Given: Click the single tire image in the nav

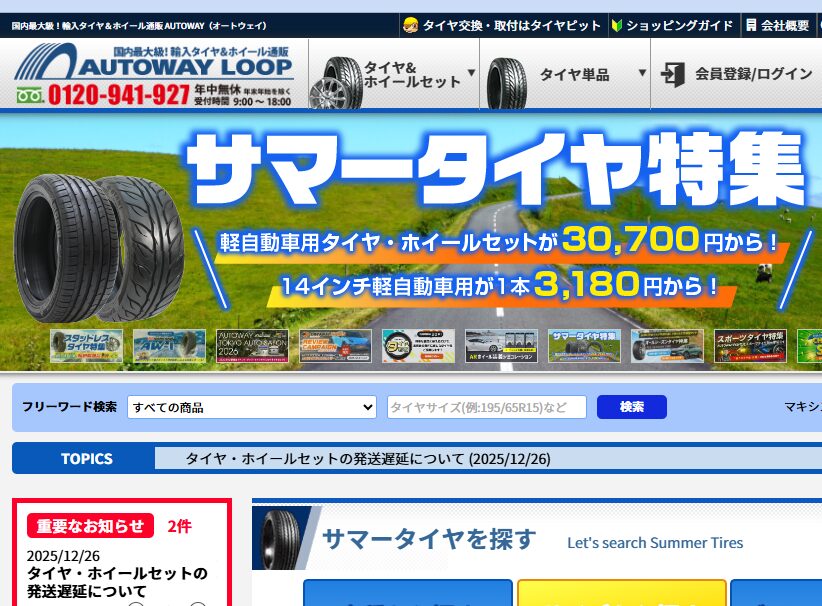Looking at the screenshot, I should pyautogui.click(x=507, y=75).
